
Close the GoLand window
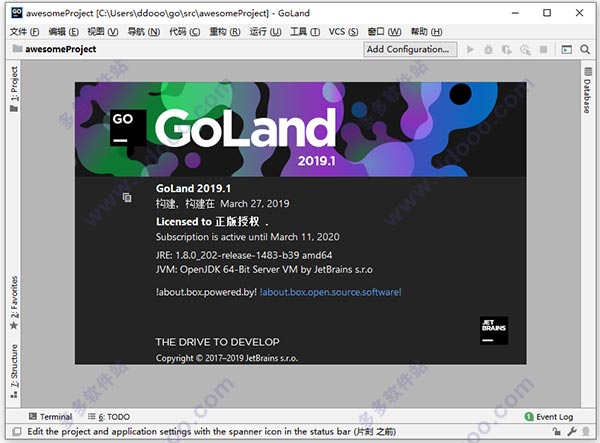579,13
